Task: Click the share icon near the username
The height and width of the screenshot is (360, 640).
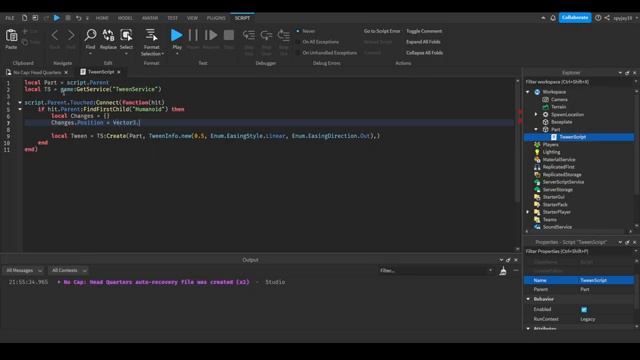Action: pyautogui.click(x=607, y=18)
